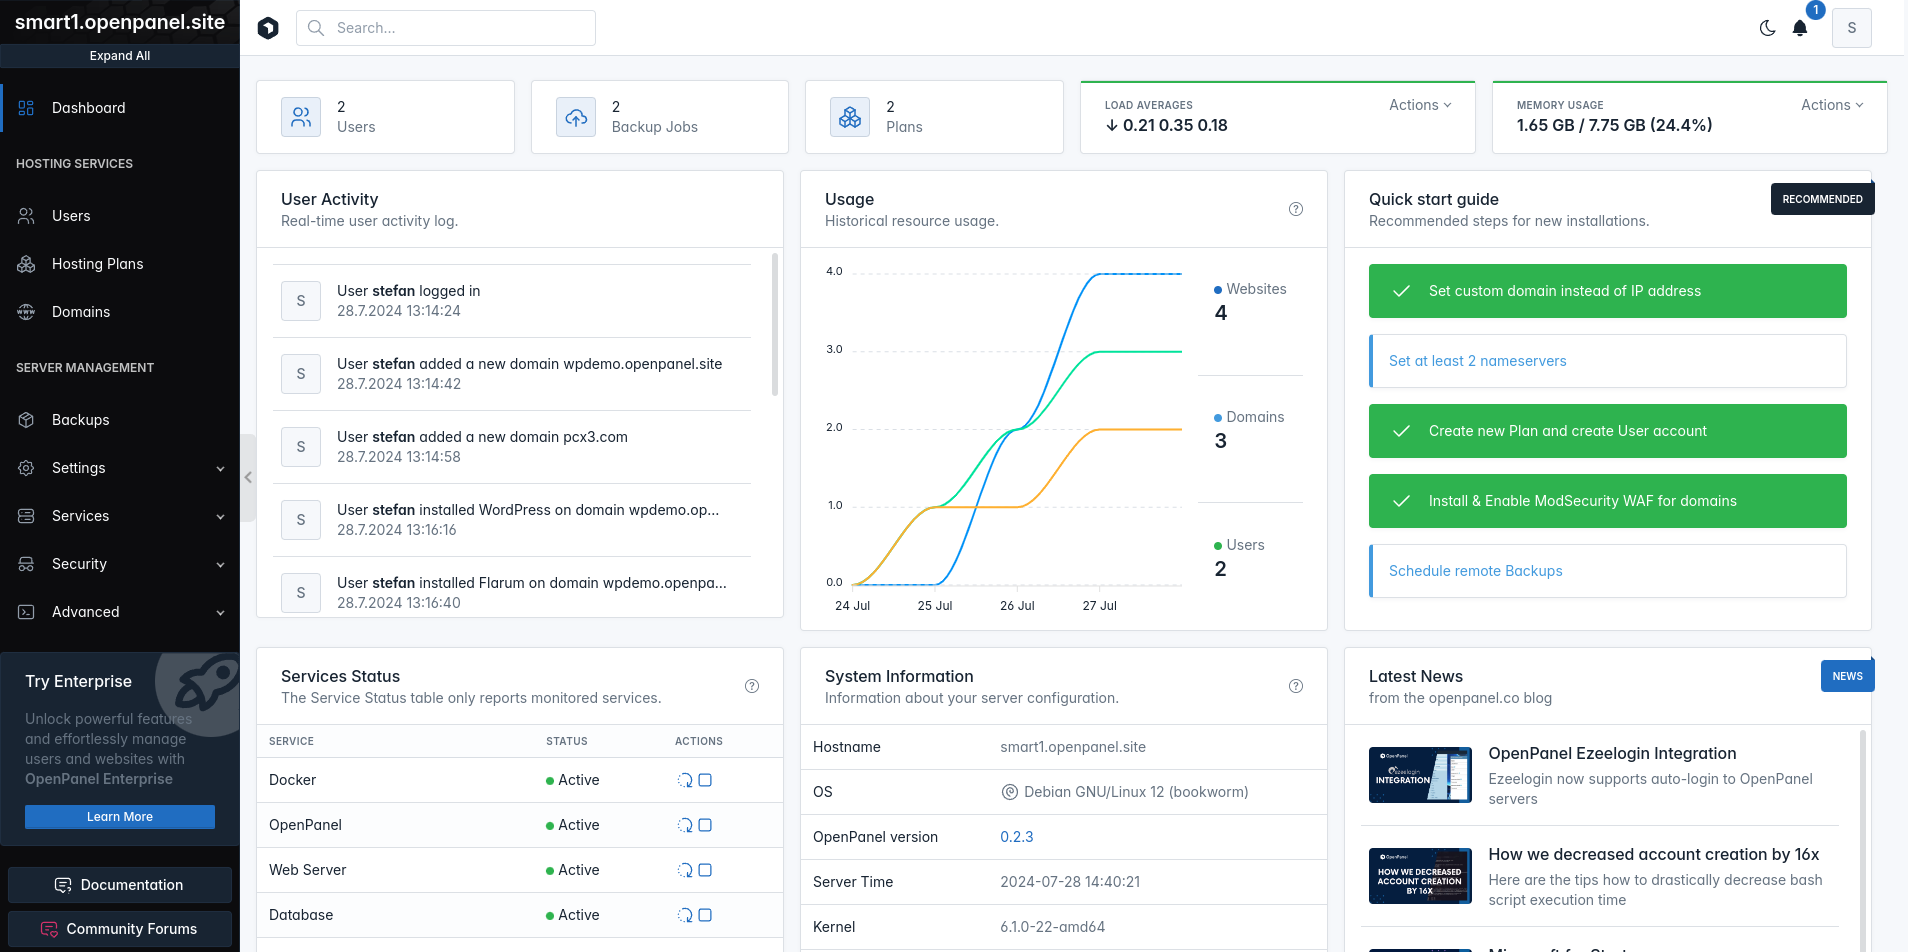This screenshot has width=1908, height=952.
Task: Click the NEWS badge
Action: 1847,676
